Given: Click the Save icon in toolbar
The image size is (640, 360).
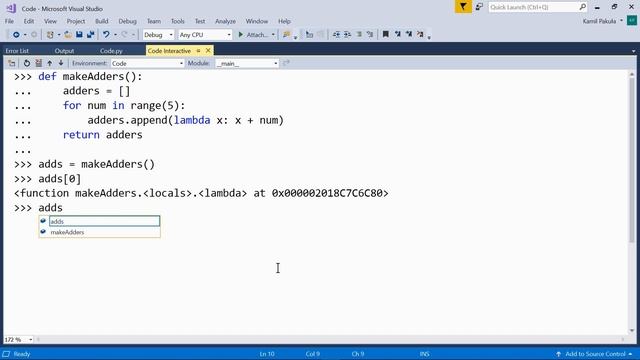Looking at the screenshot, I should [x=79, y=35].
